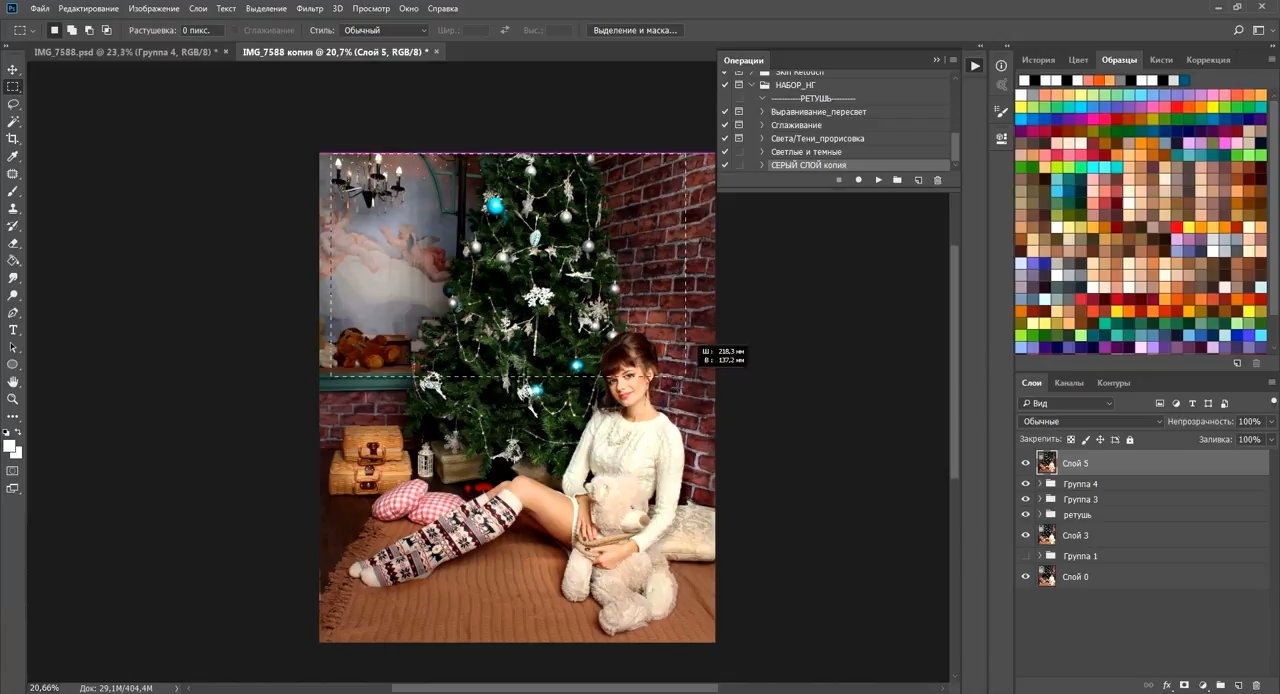Image resolution: width=1280 pixels, height=694 pixels.
Task: Create a new layer in Layers panel
Action: (x=1239, y=685)
